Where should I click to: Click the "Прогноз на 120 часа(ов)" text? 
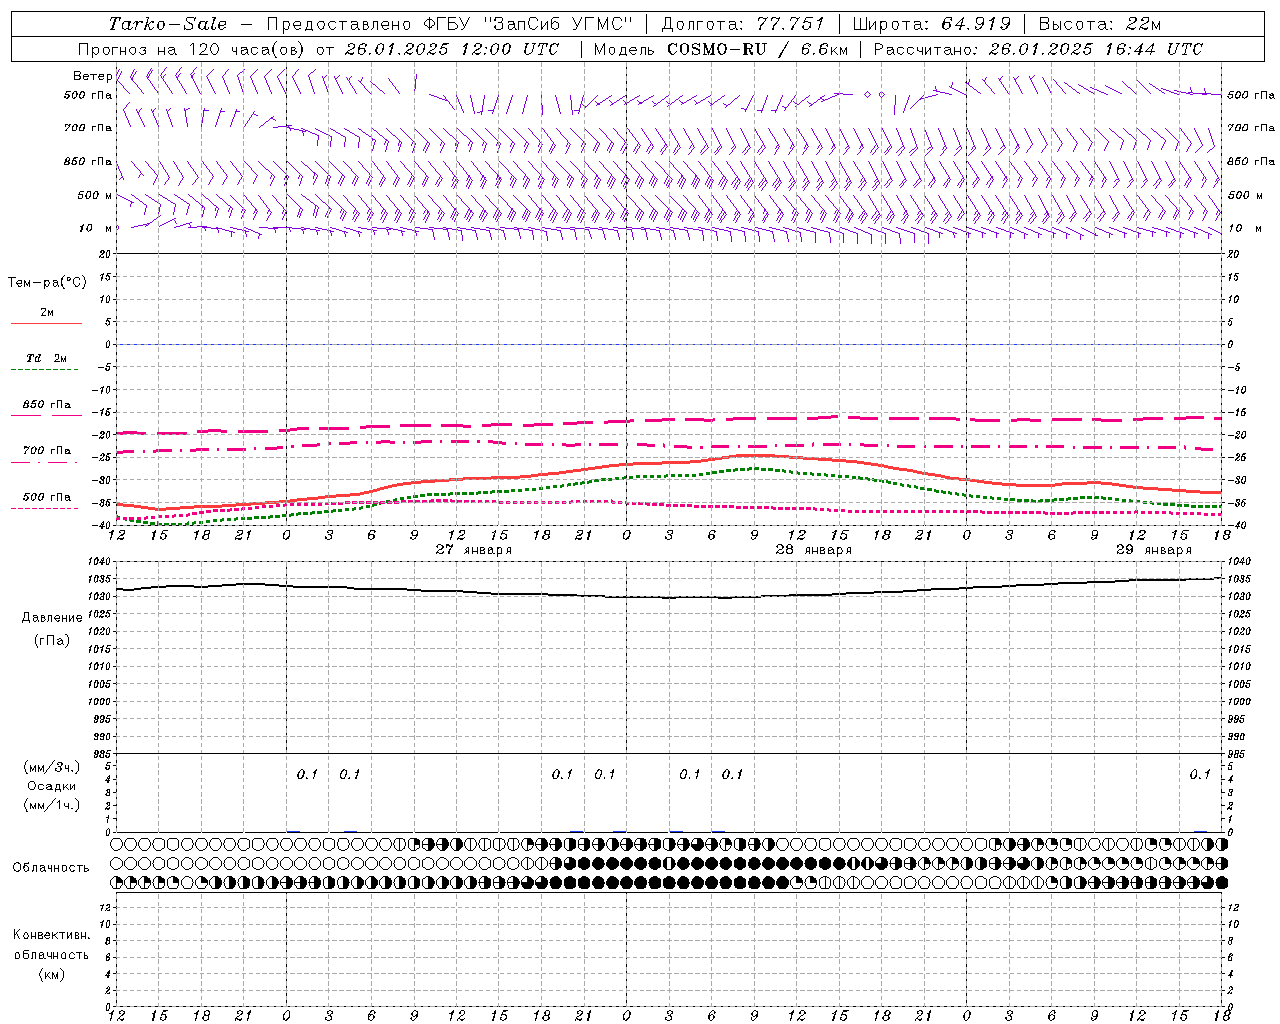[192, 49]
